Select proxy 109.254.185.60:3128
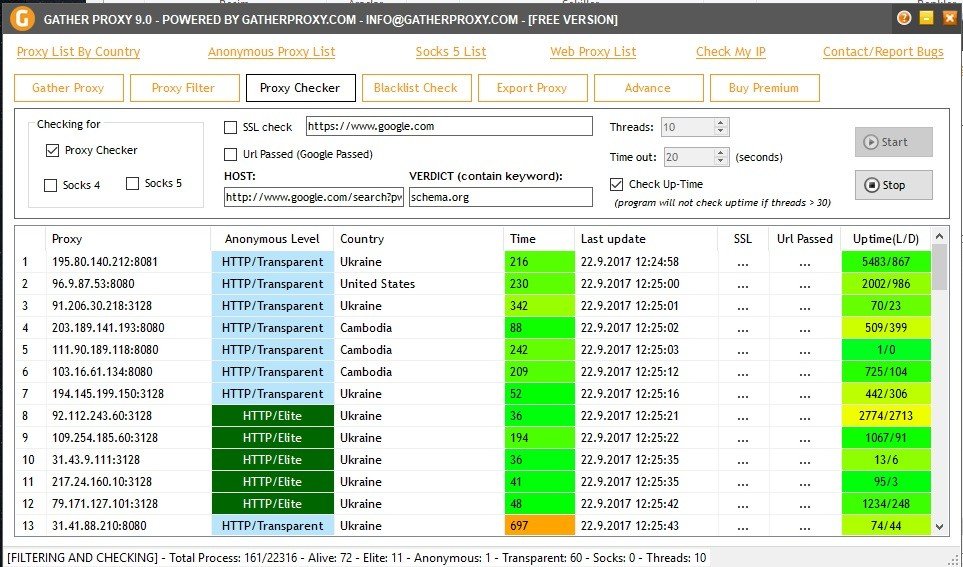963x567 pixels. [x=105, y=438]
